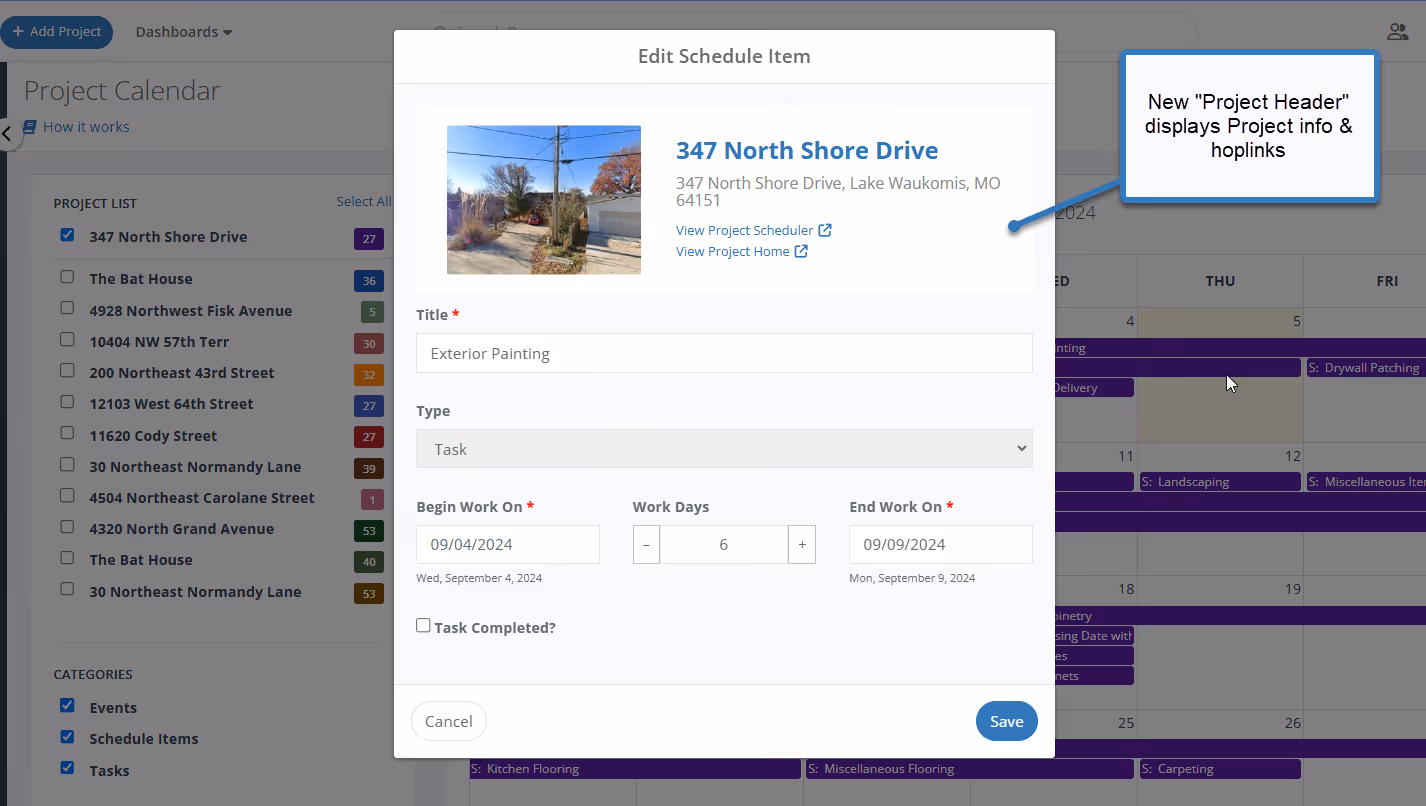This screenshot has width=1426, height=806.
Task: Toggle the Task Completed checkbox
Action: click(423, 625)
